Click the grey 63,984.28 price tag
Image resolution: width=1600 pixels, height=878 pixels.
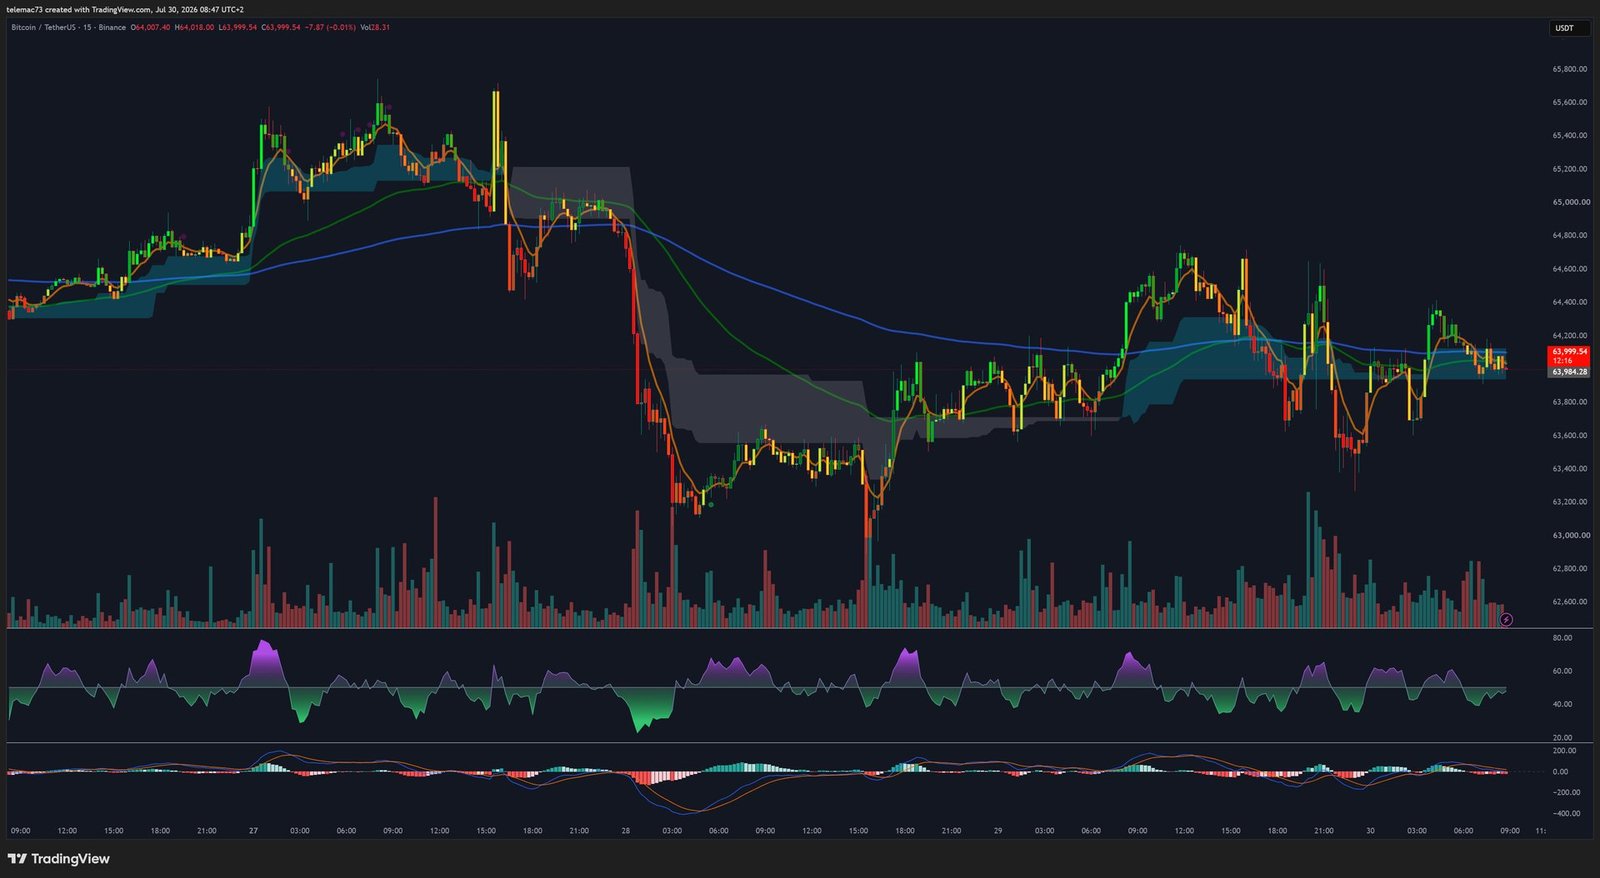click(x=1569, y=372)
